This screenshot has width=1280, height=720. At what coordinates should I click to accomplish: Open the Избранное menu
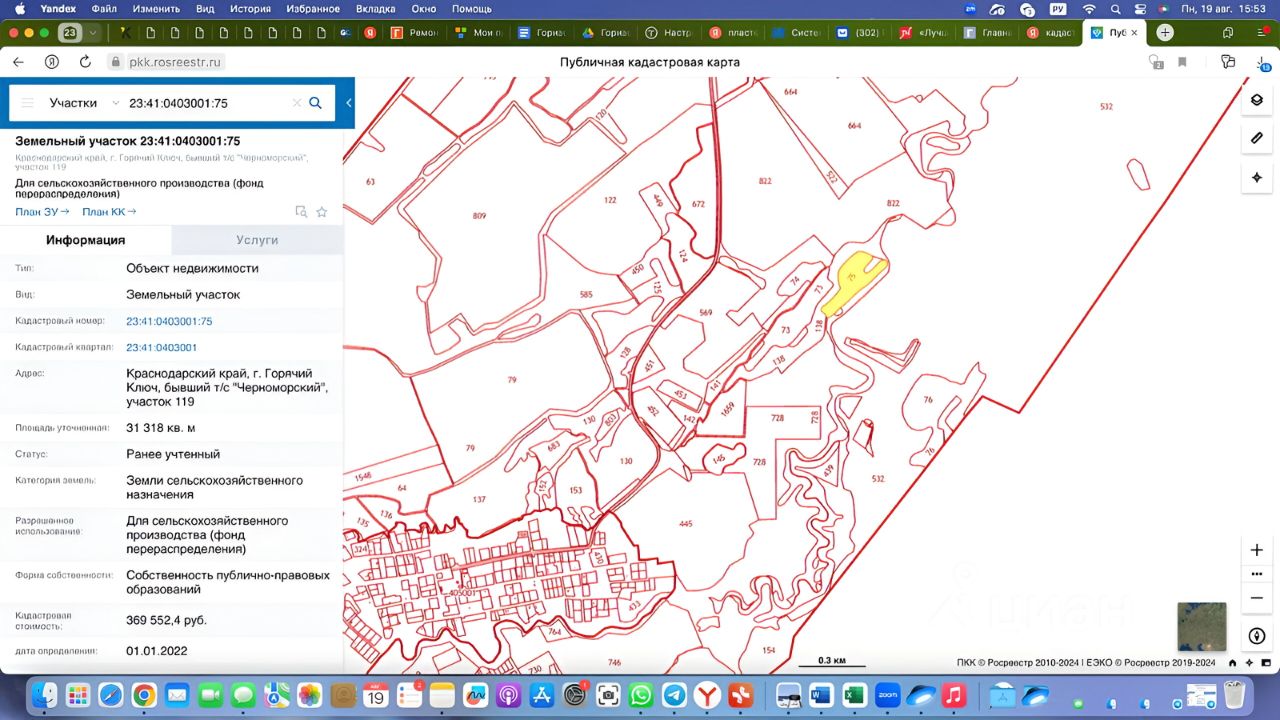[x=312, y=8]
